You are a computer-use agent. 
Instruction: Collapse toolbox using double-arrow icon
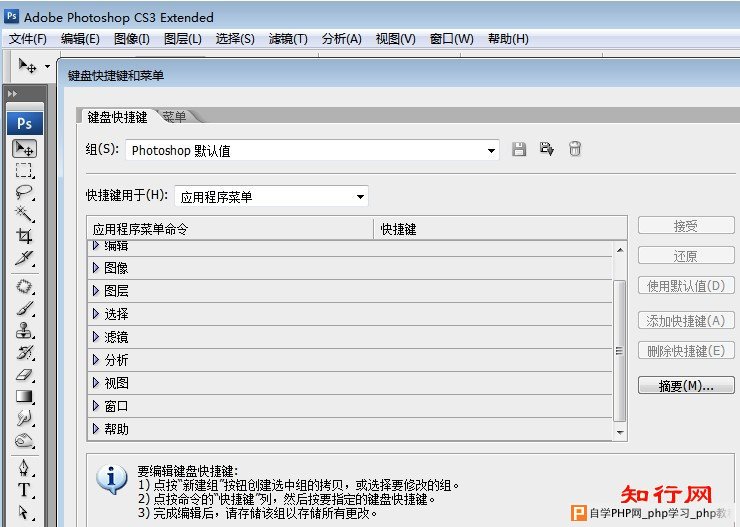click(13, 94)
